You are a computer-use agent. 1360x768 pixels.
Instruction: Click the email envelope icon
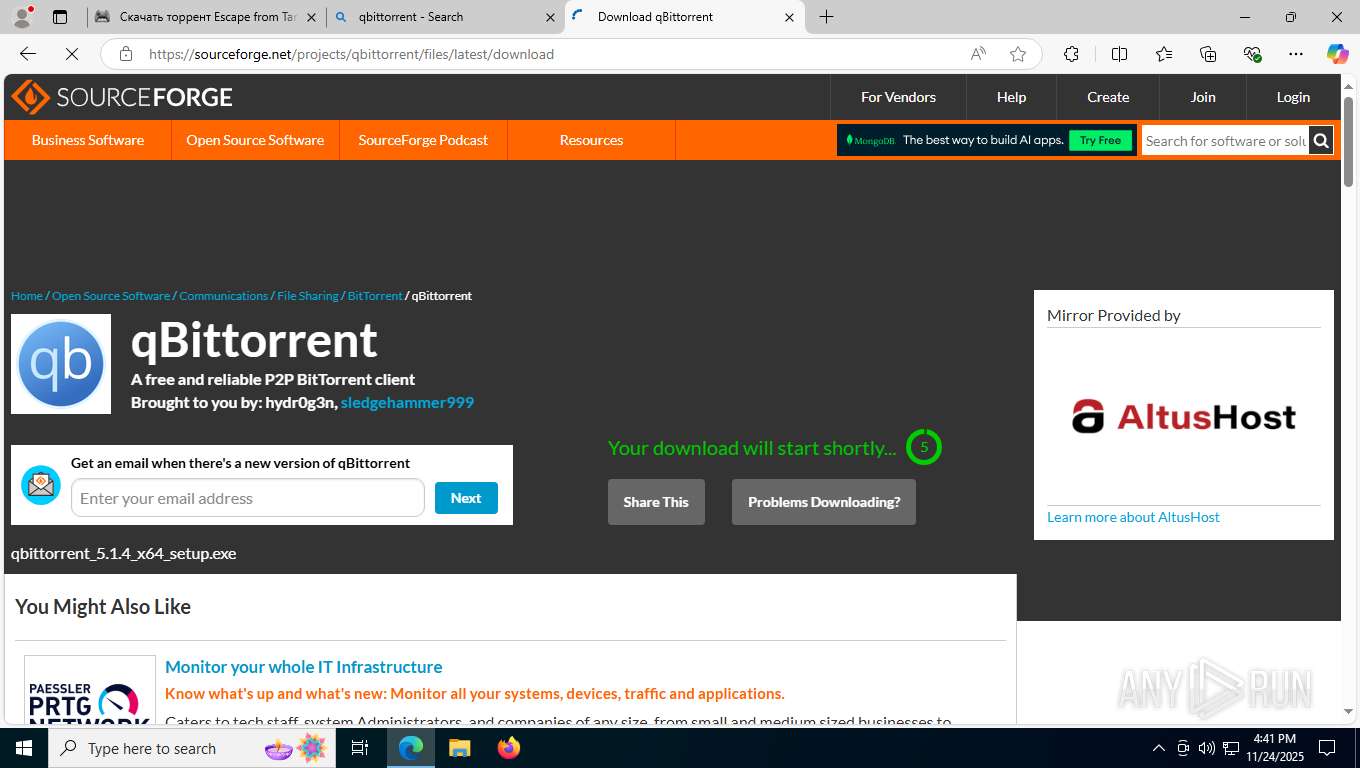[41, 485]
